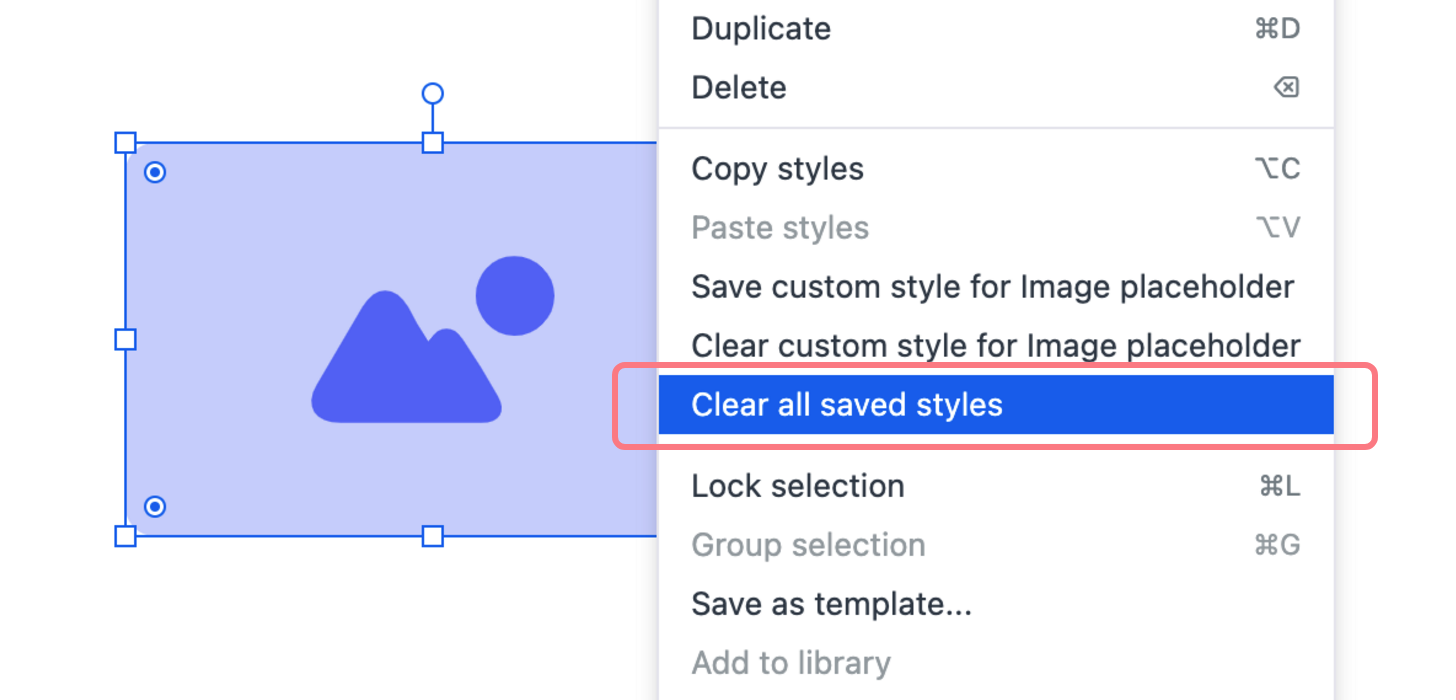The image size is (1456, 700).
Task: Choose Lock selection menu item
Action: (996, 485)
